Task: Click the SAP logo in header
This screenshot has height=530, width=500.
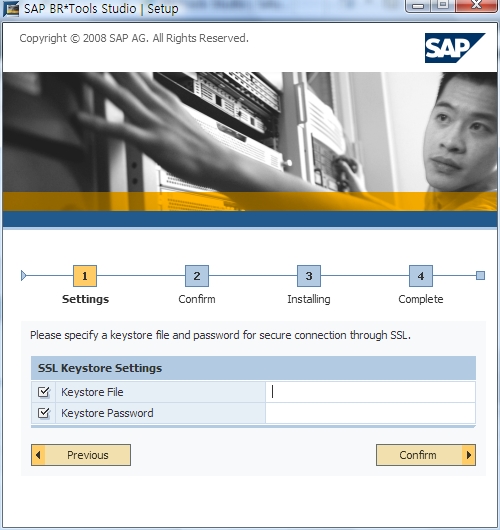Action: pyautogui.click(x=455, y=48)
